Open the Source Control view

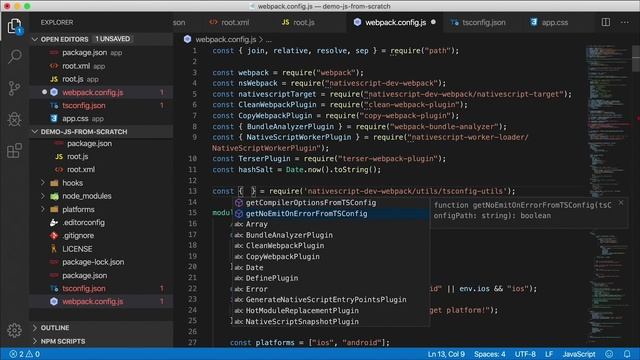pos(15,88)
